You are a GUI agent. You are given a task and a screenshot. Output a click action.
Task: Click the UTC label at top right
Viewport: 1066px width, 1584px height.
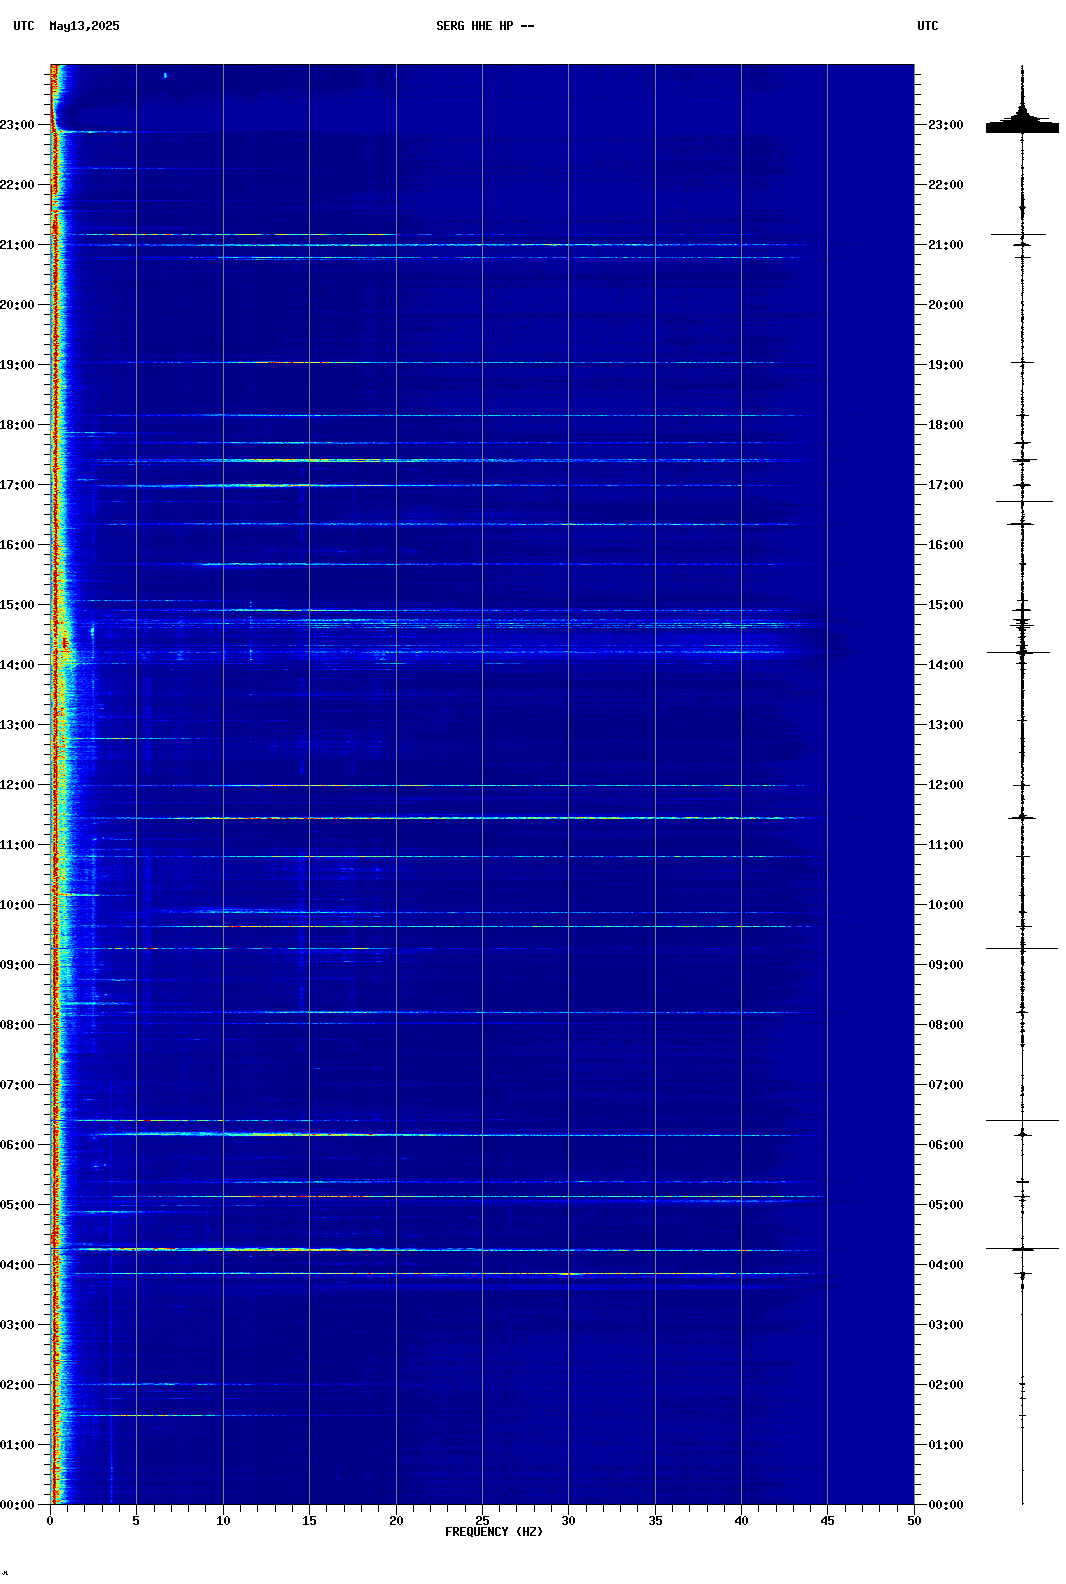(927, 26)
